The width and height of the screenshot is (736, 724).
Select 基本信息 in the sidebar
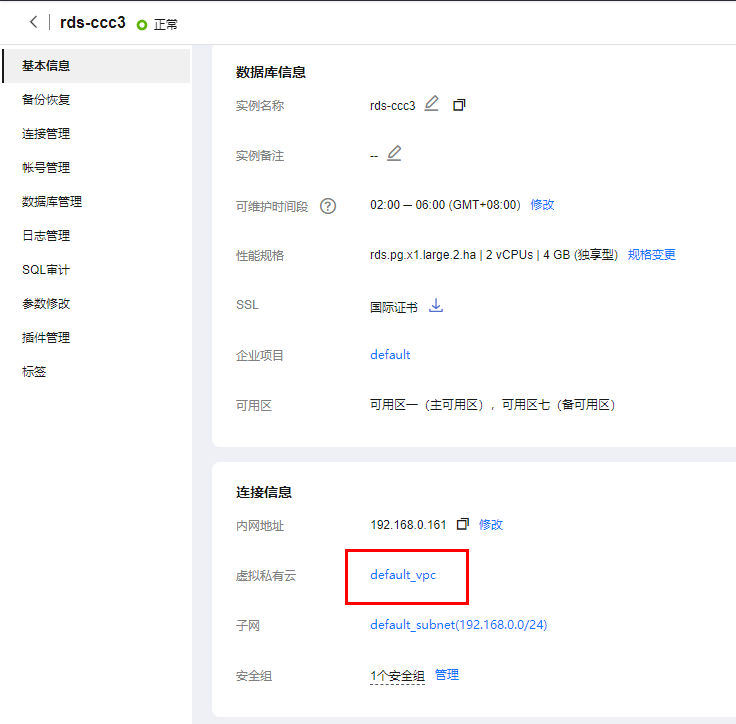coord(96,66)
